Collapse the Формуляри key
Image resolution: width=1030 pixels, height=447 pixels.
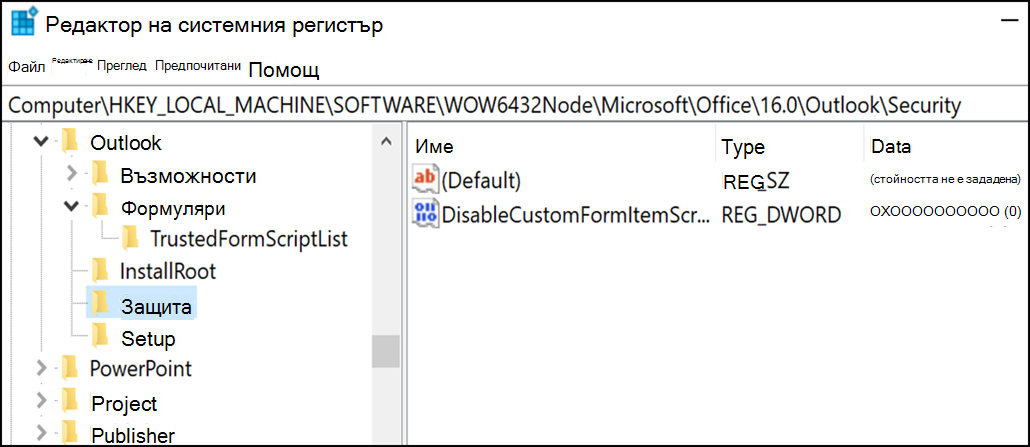click(x=72, y=207)
